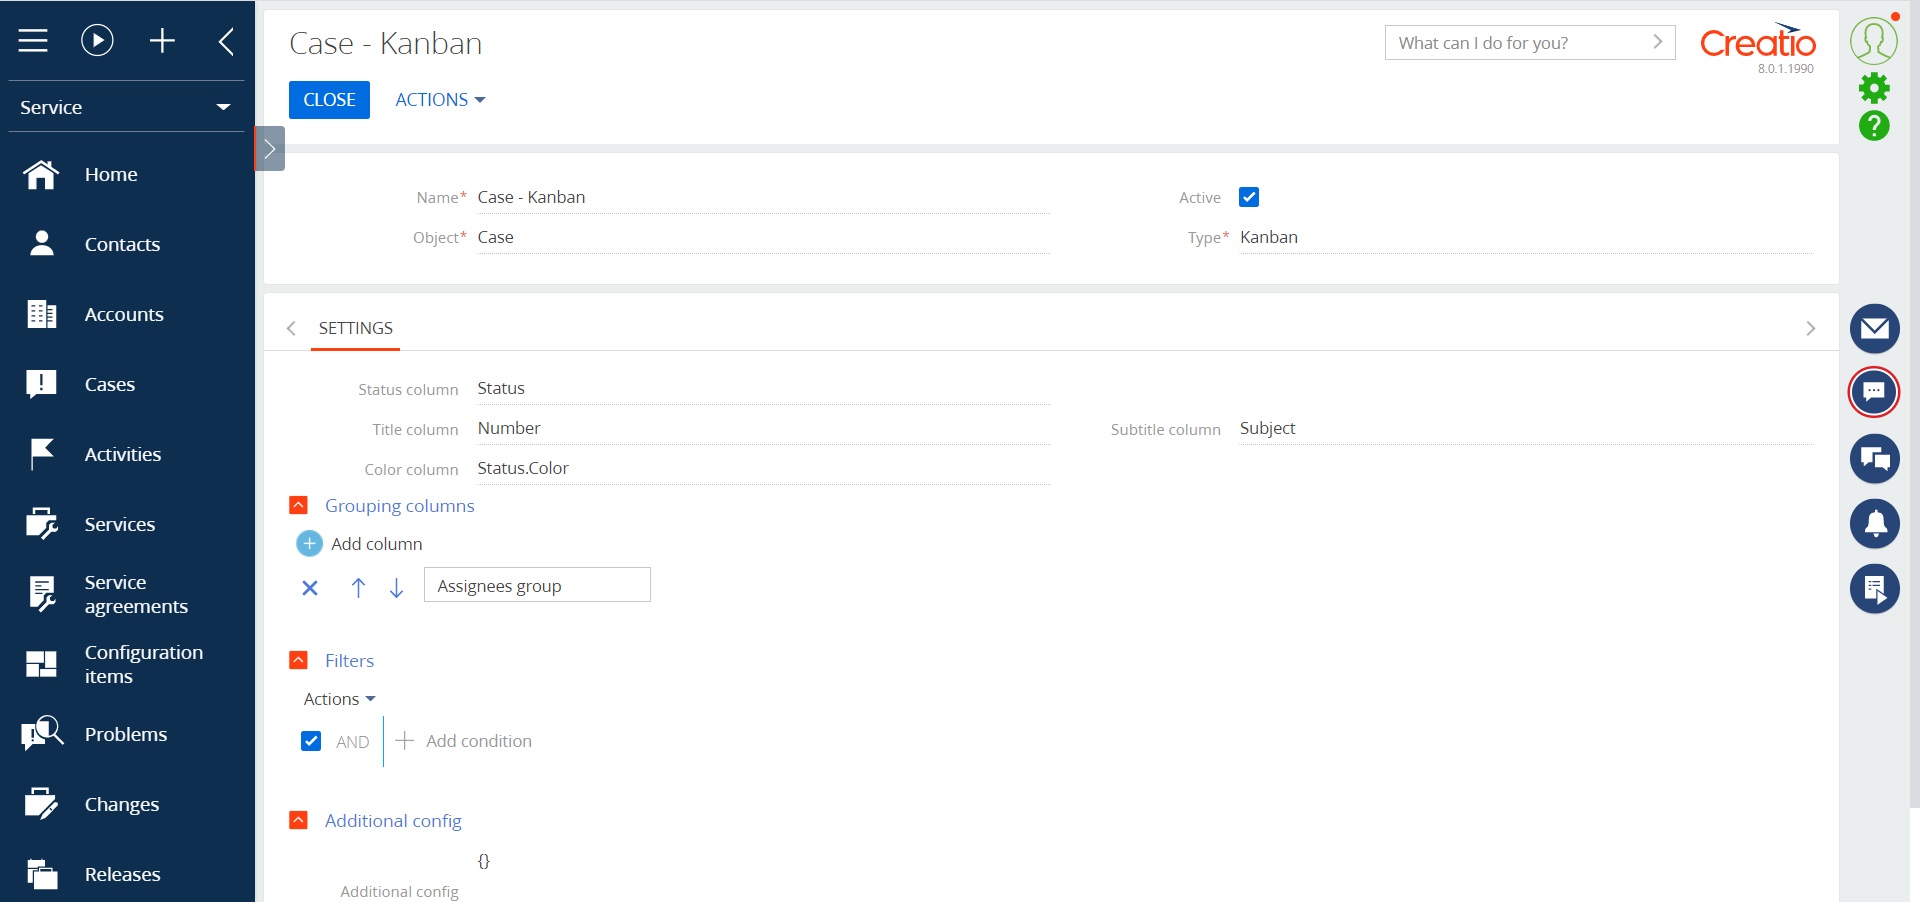Open the notifications bell icon
1920x902 pixels.
1875,524
